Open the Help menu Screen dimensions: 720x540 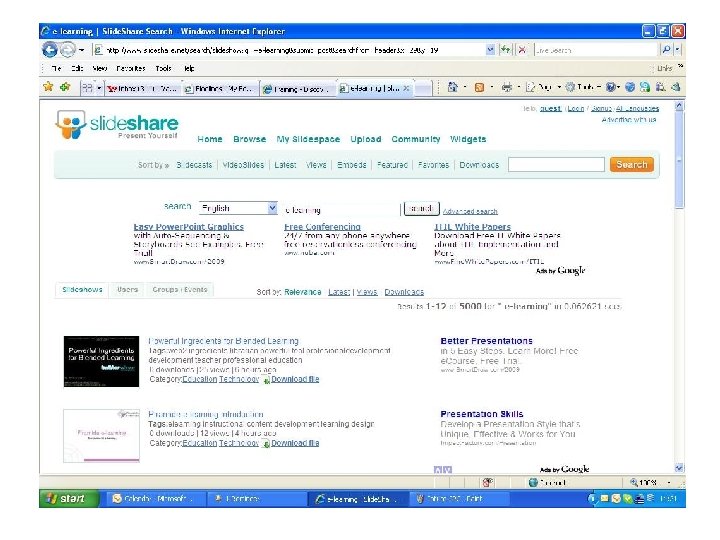[x=189, y=68]
